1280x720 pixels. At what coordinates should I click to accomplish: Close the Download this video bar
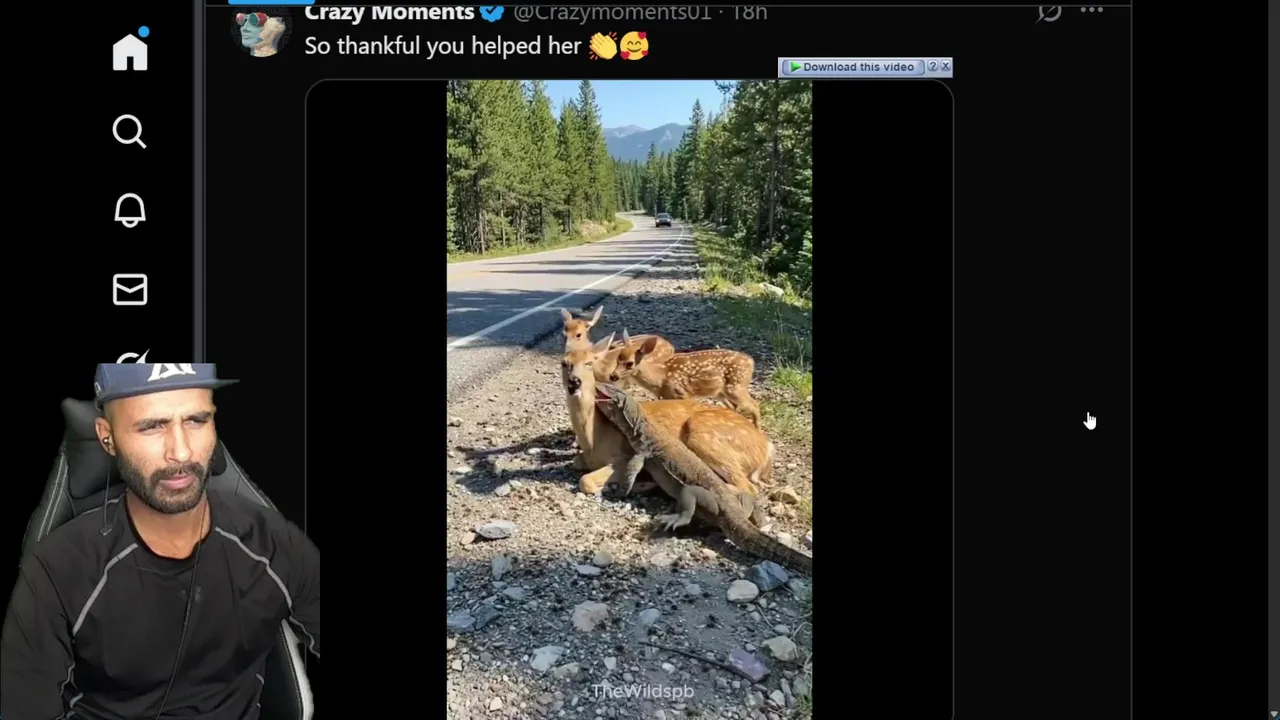[945, 67]
